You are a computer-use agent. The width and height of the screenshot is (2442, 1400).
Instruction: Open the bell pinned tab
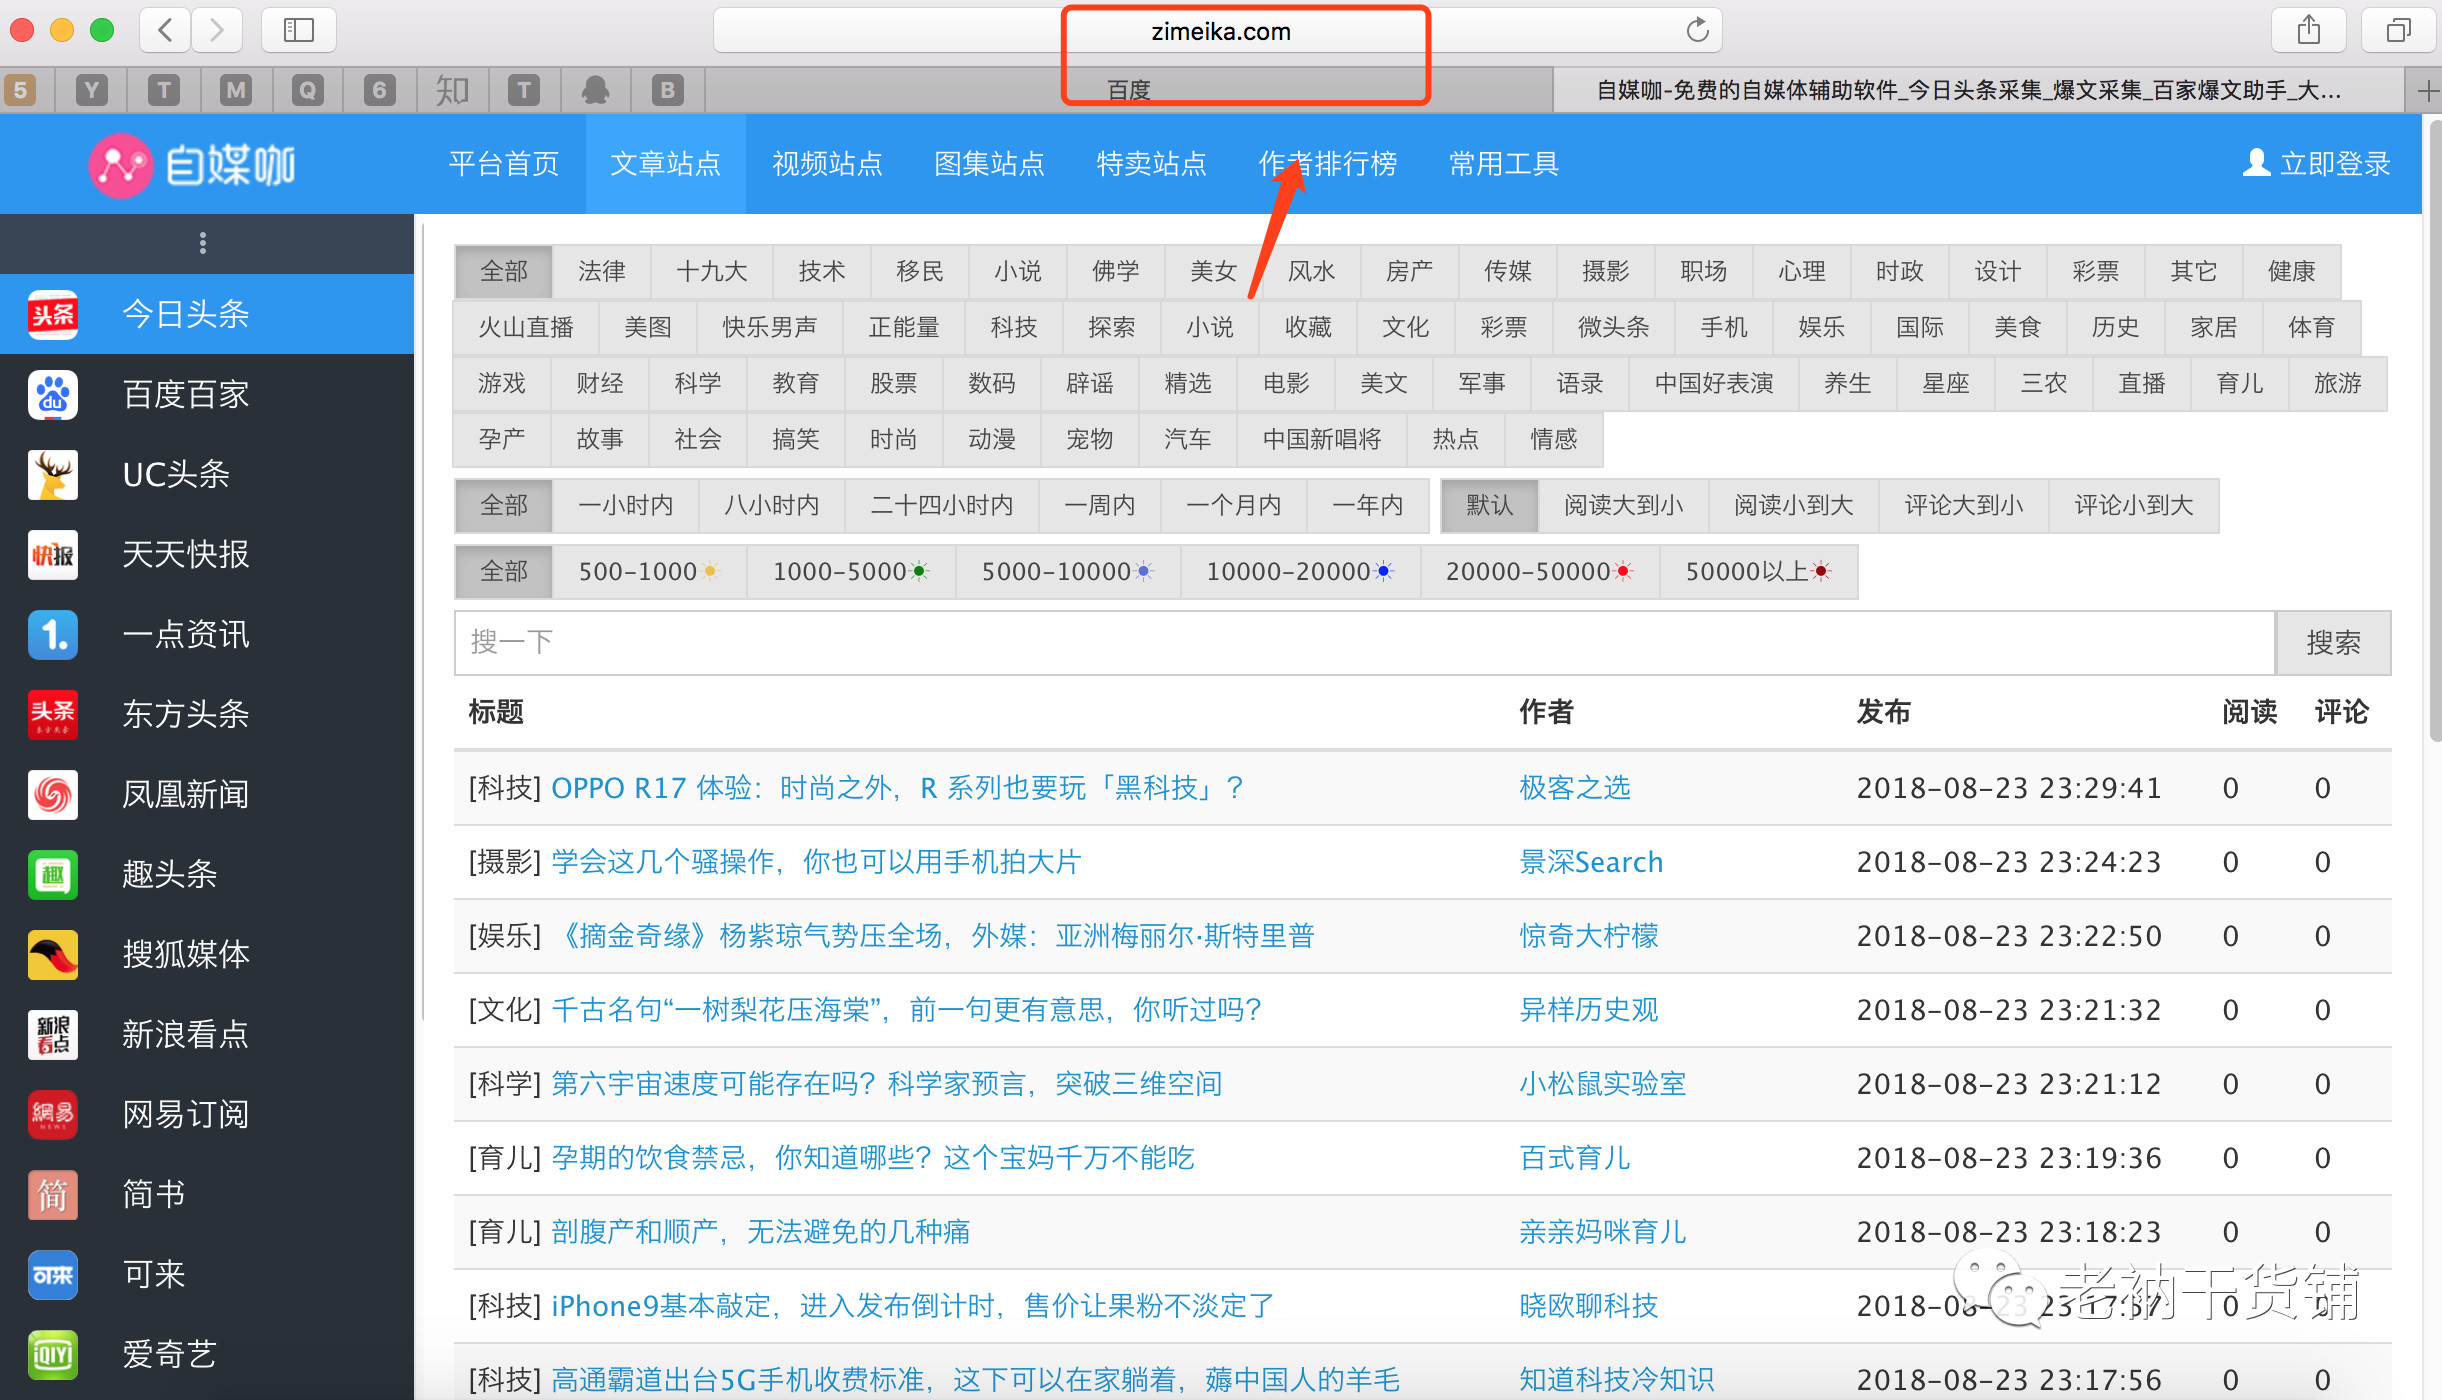click(x=596, y=91)
